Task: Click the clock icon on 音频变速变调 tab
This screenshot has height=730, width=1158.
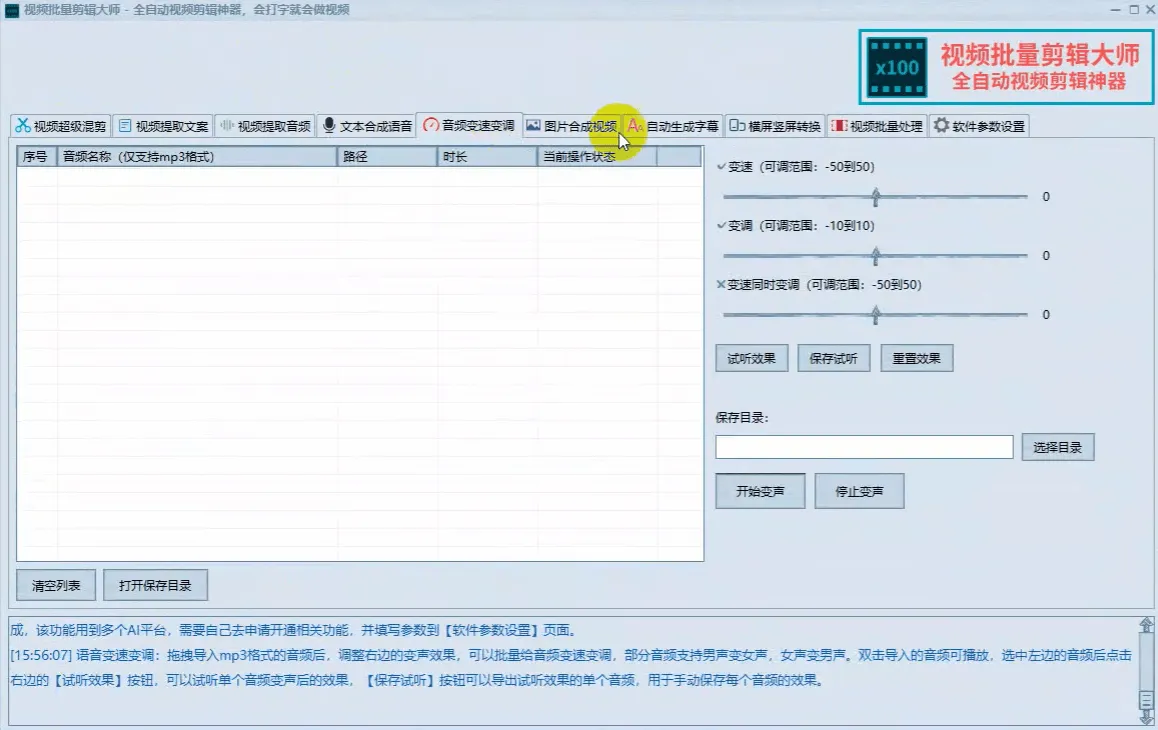Action: point(430,125)
